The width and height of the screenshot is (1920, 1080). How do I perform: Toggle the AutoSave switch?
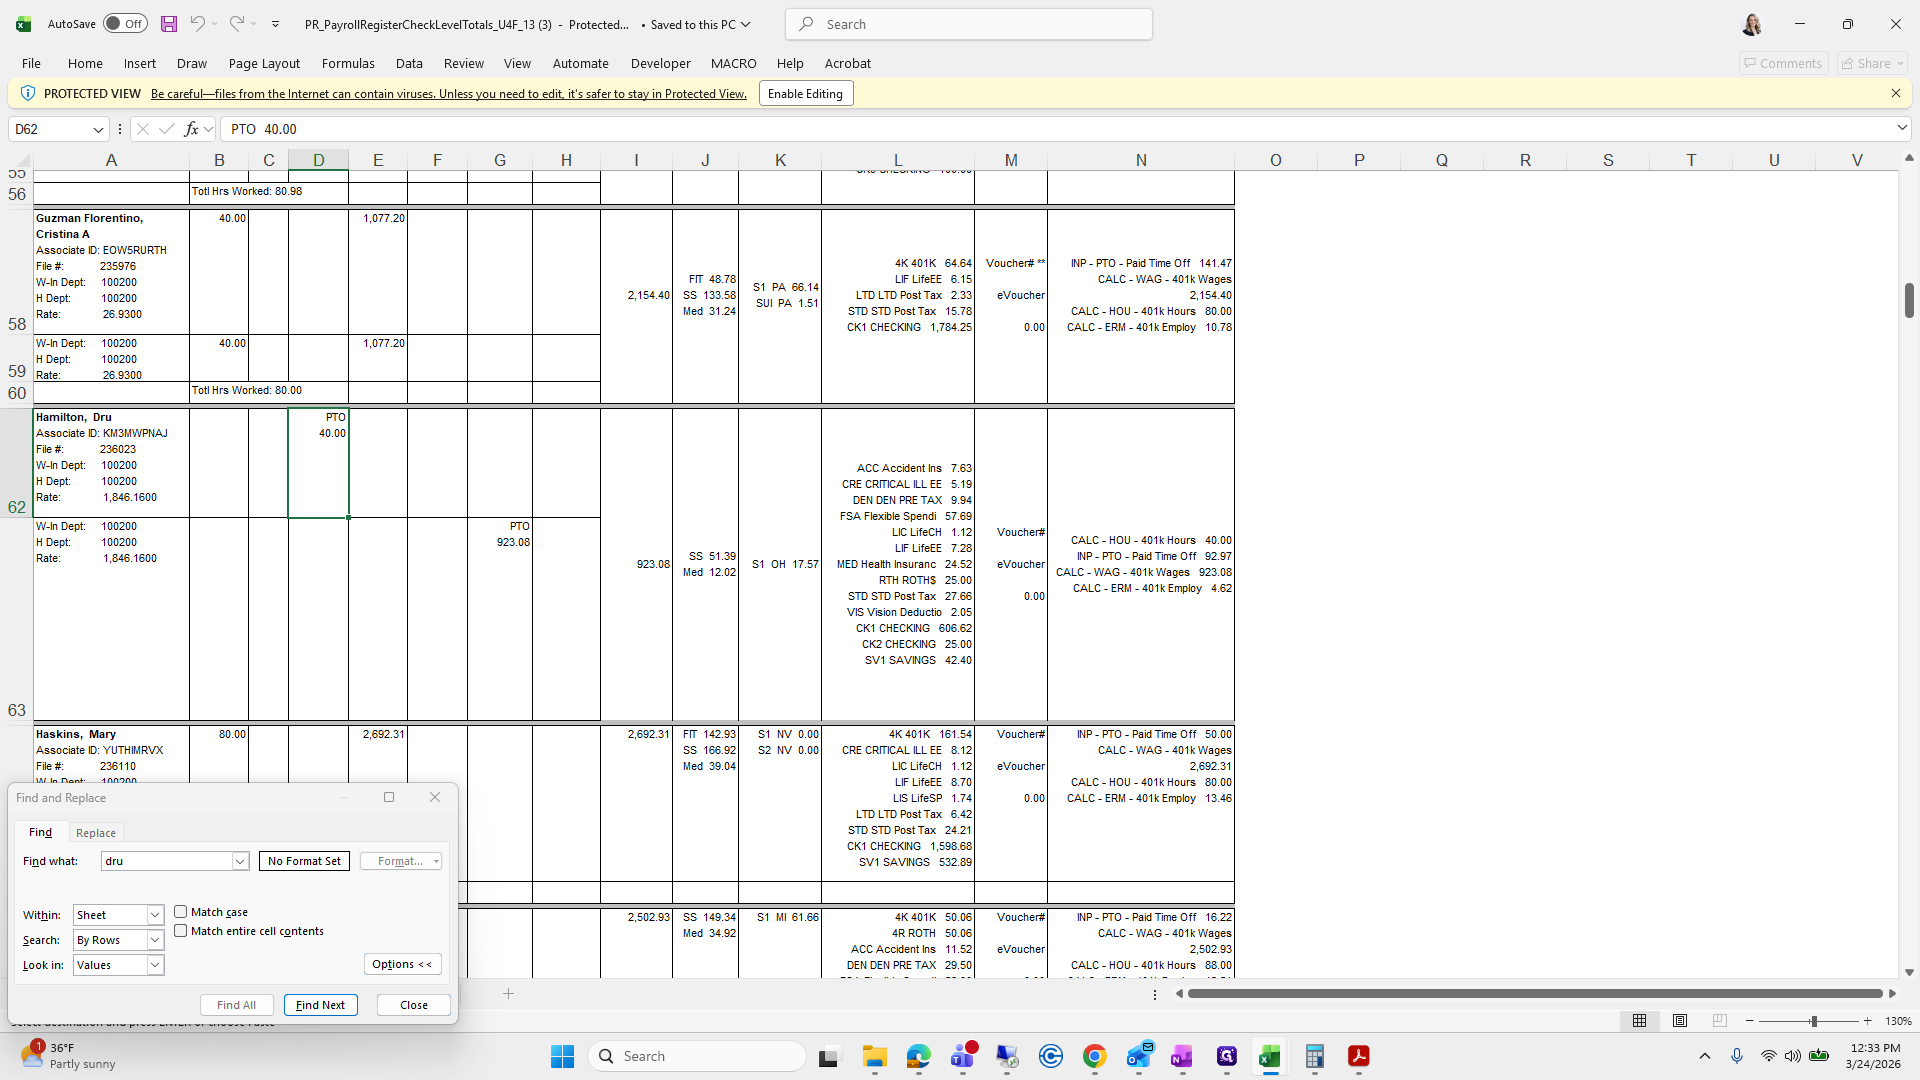click(125, 24)
